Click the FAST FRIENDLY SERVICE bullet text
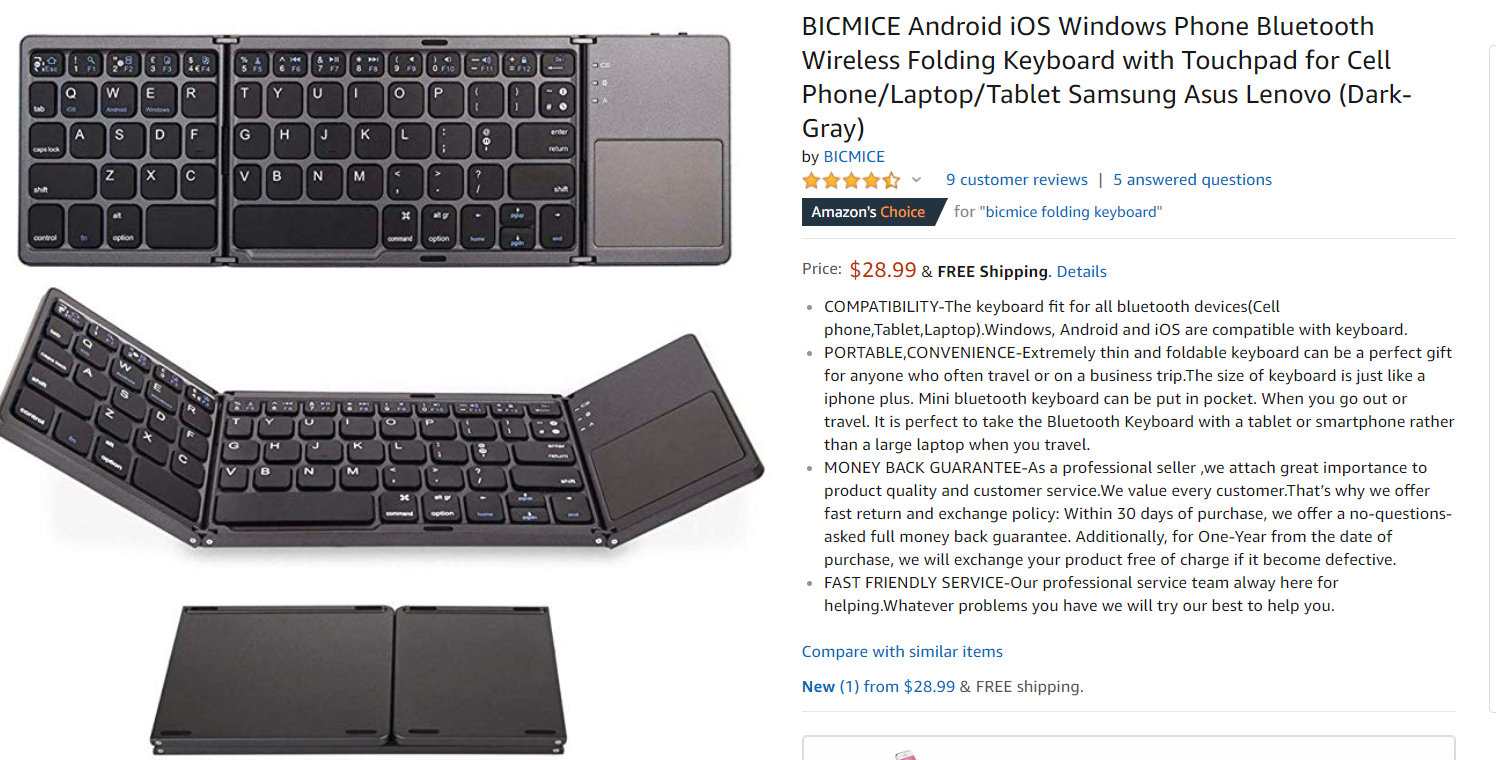Image resolution: width=1496 pixels, height=760 pixels. point(1081,594)
